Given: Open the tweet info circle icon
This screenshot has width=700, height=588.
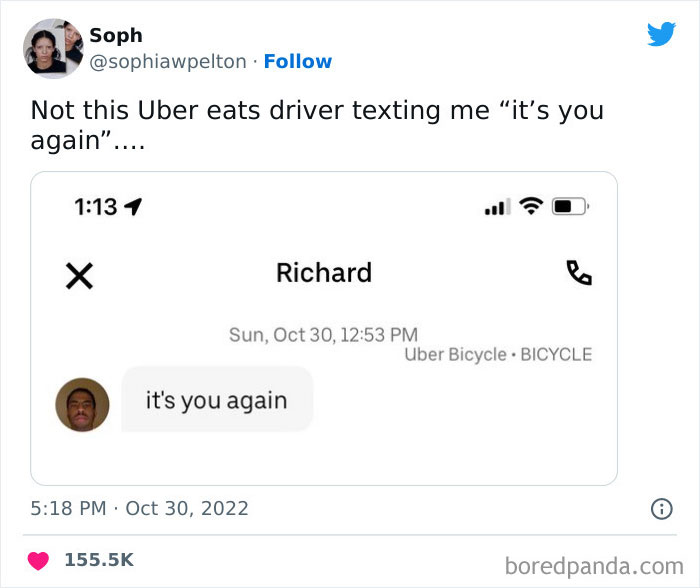Looking at the screenshot, I should coord(661,509).
